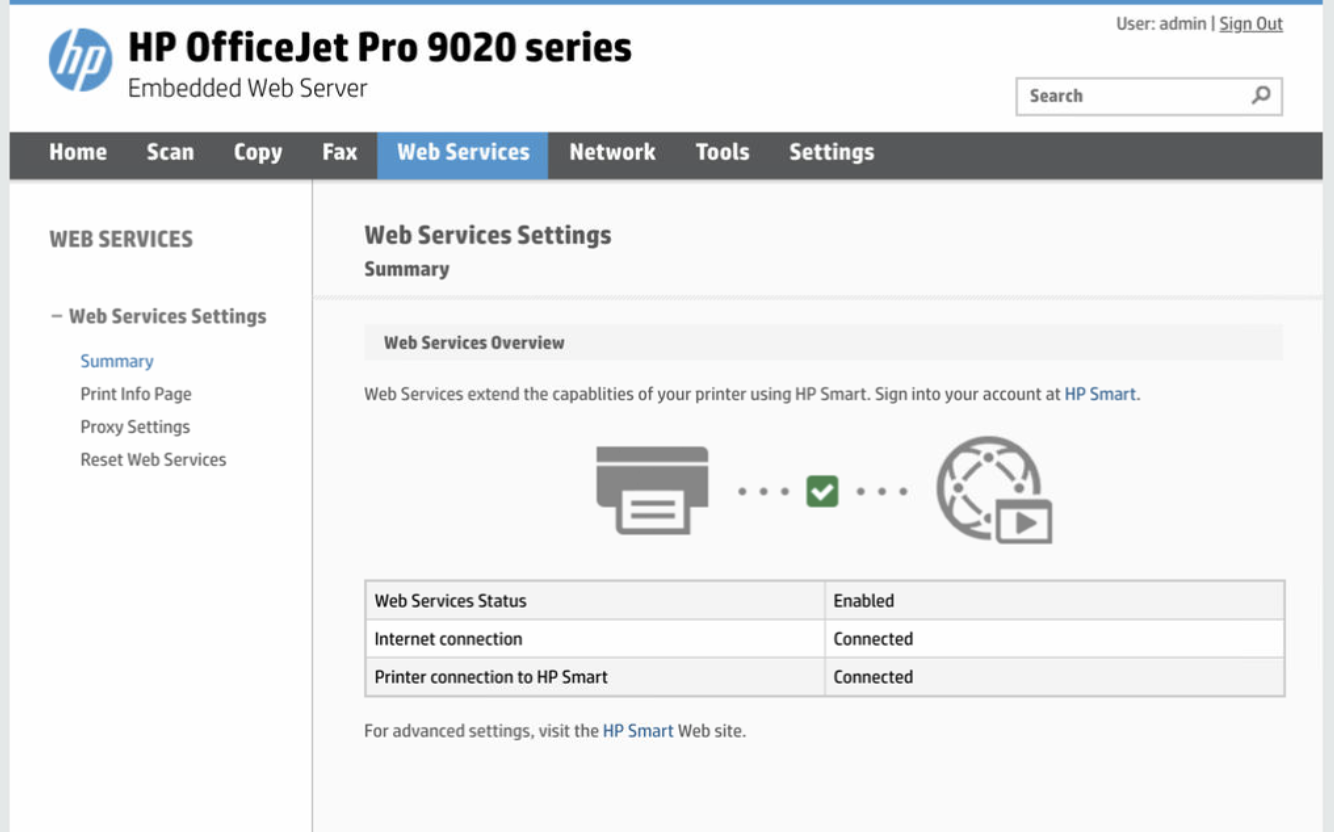Focus the Search input field
The height and width of the screenshot is (832, 1334).
tap(1130, 96)
